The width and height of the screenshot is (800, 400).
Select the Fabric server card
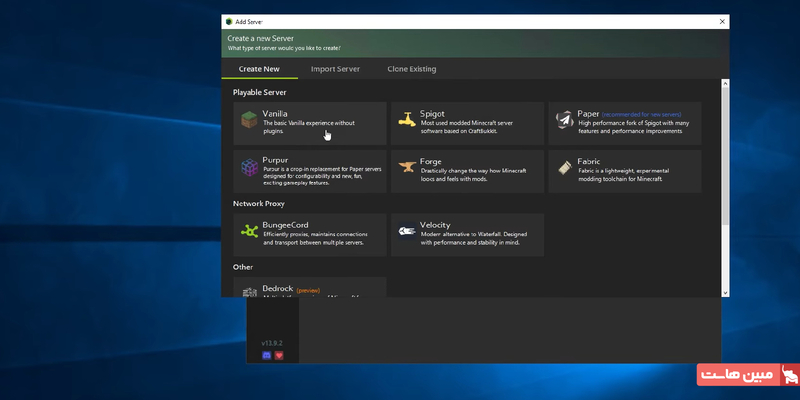[624, 171]
